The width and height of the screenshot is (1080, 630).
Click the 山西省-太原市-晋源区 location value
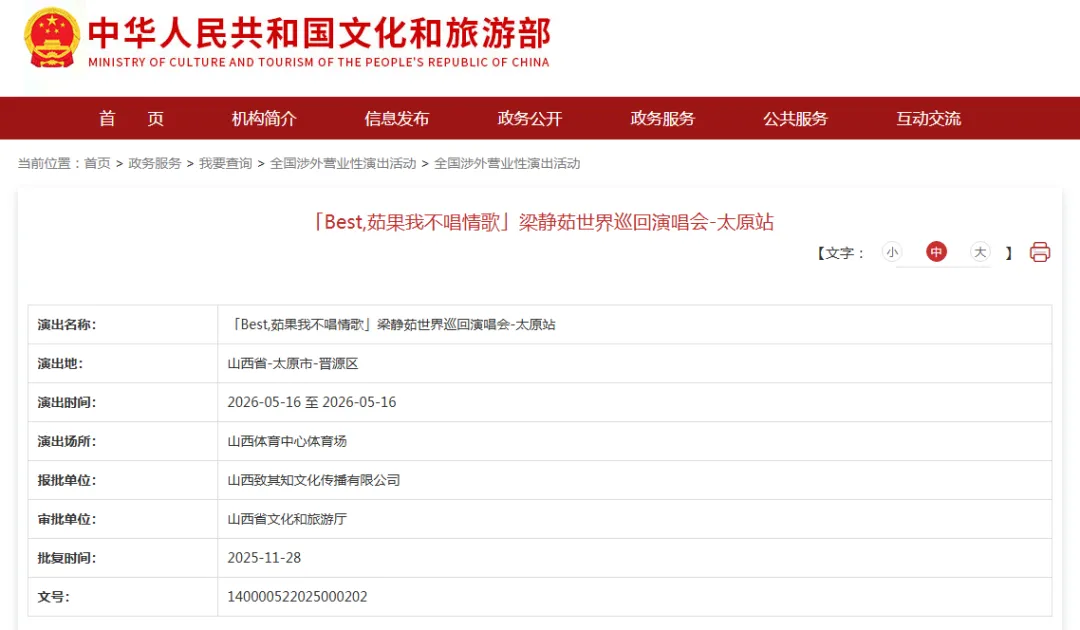(293, 364)
